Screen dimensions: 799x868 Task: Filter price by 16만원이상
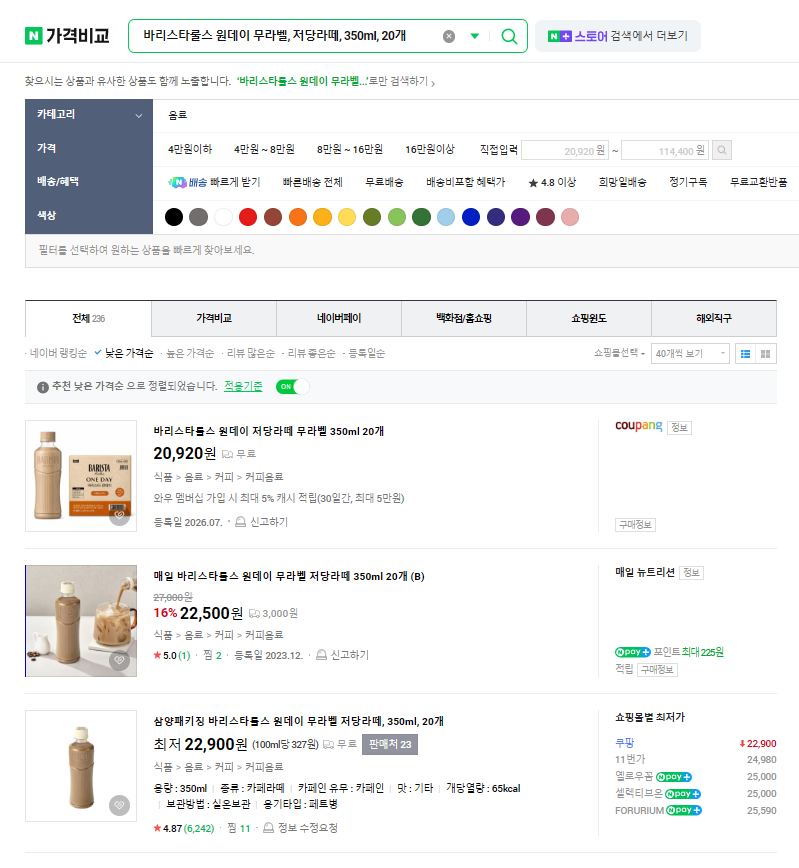[x=430, y=149]
